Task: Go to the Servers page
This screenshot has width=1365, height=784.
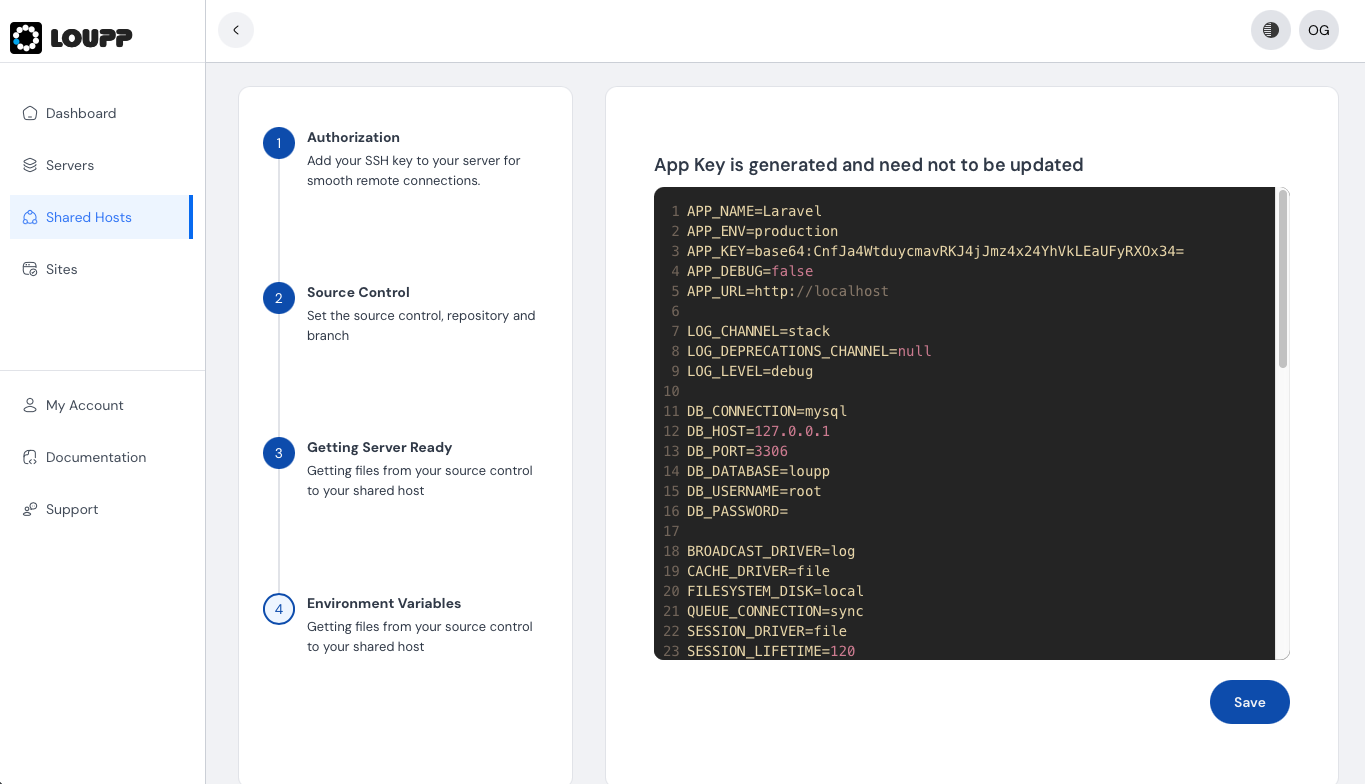Action: click(100, 165)
